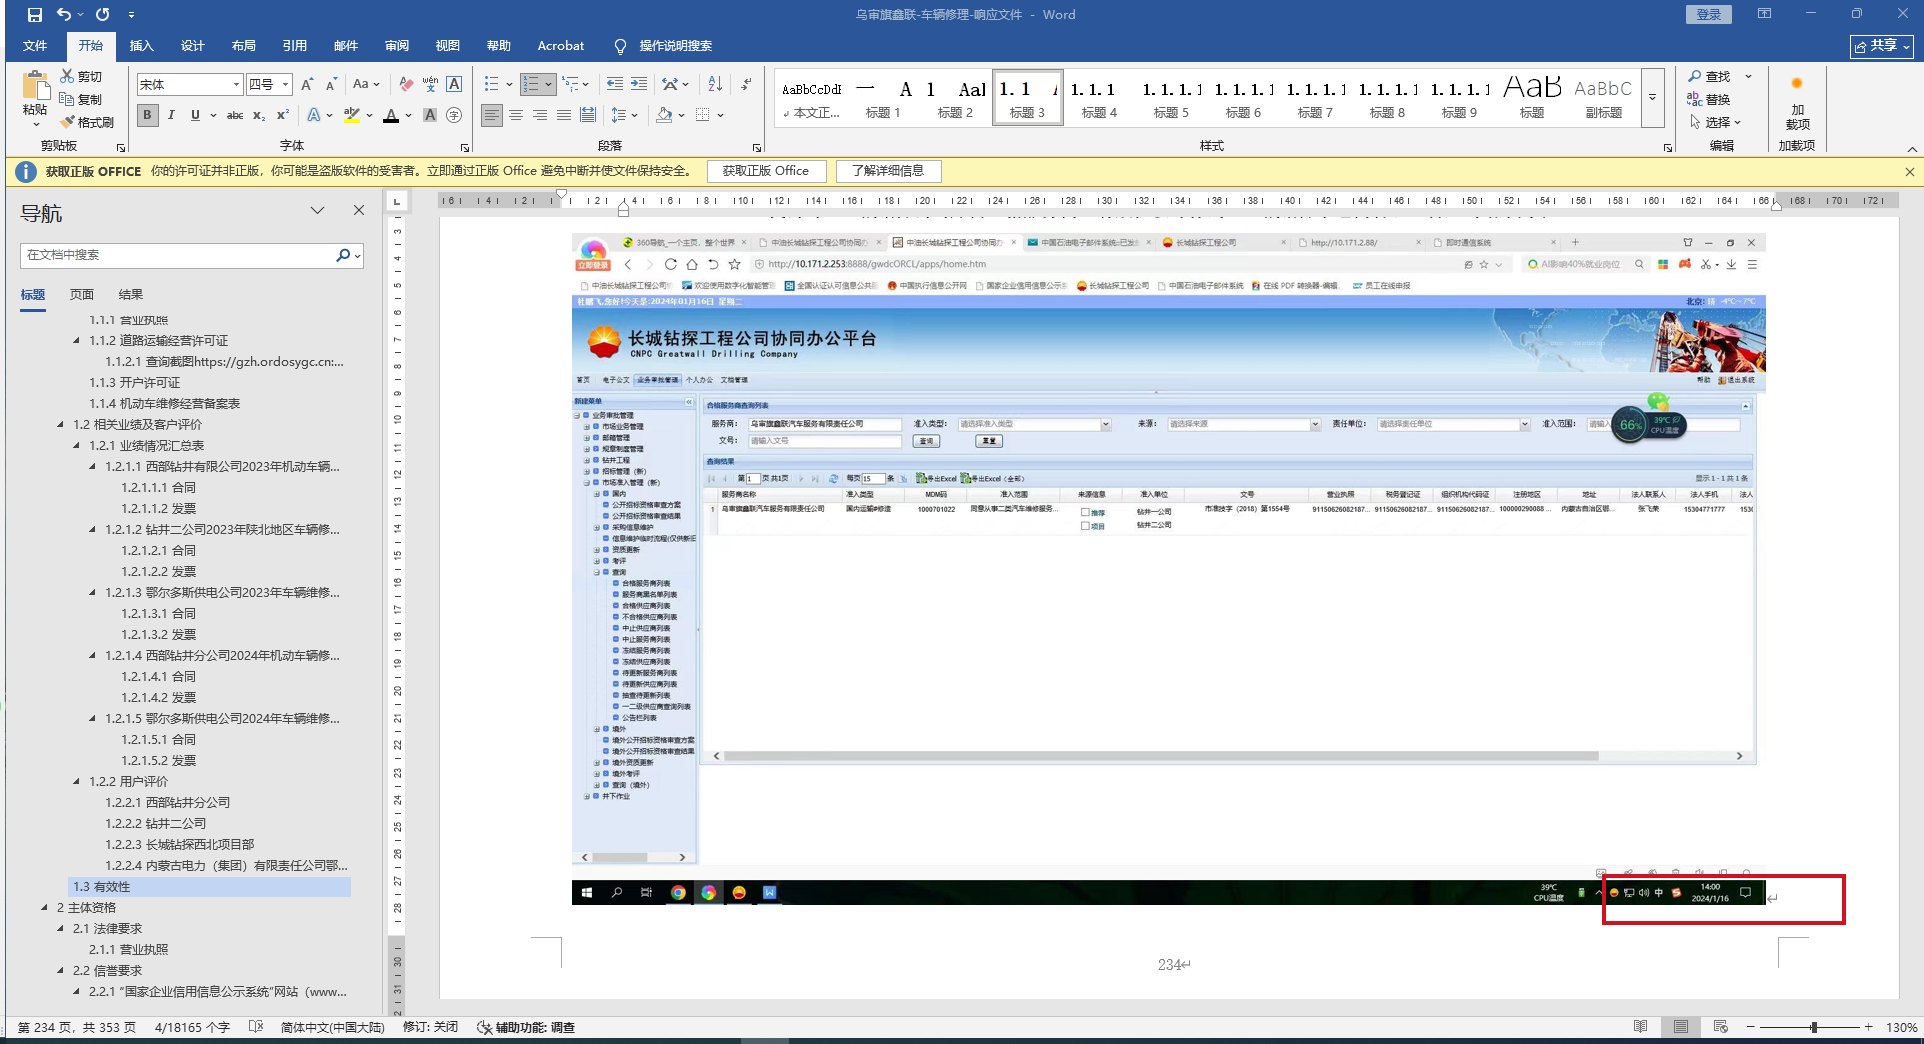The height and width of the screenshot is (1044, 1924).
Task: Save the document using the Save icon
Action: (x=35, y=15)
